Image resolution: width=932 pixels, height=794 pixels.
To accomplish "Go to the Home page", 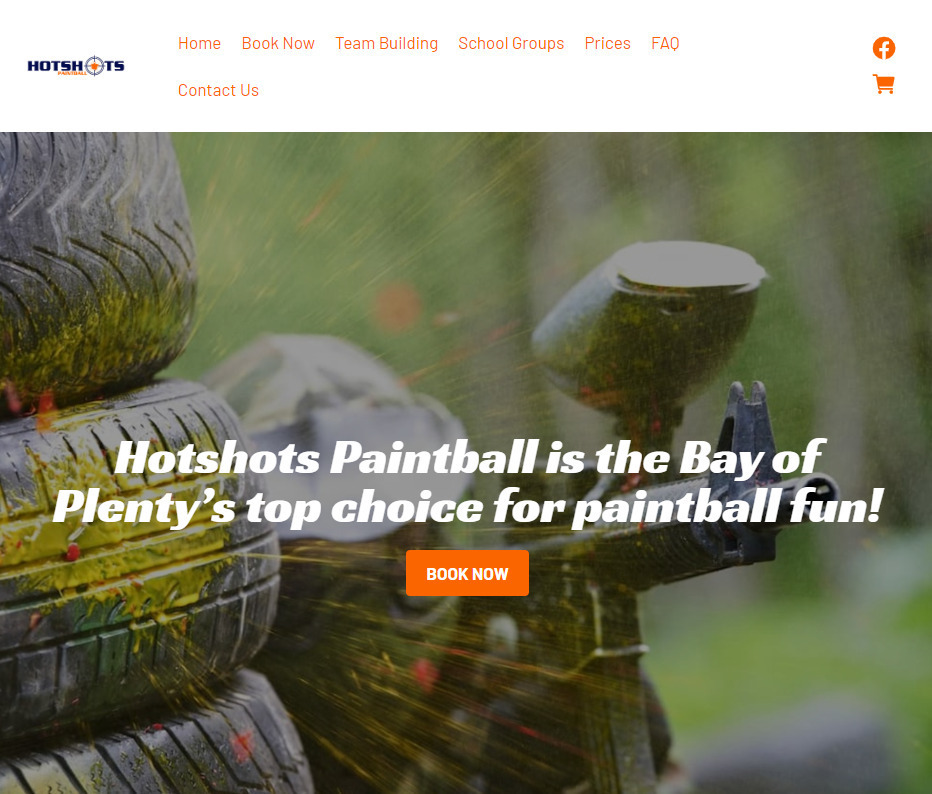I will point(199,43).
